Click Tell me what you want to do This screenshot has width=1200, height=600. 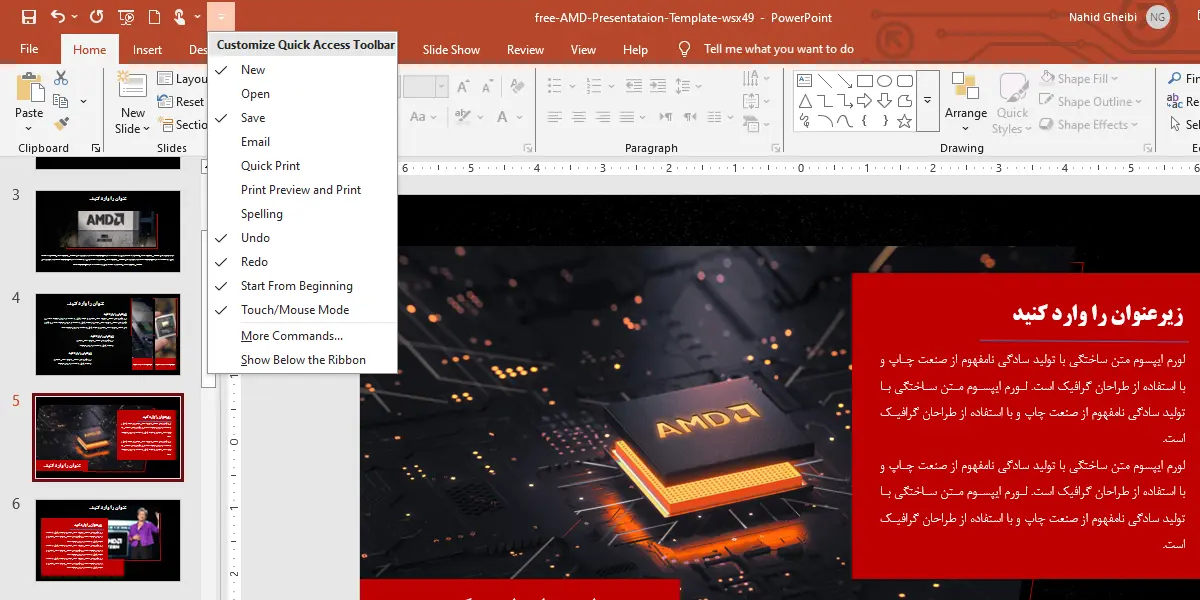[779, 49]
